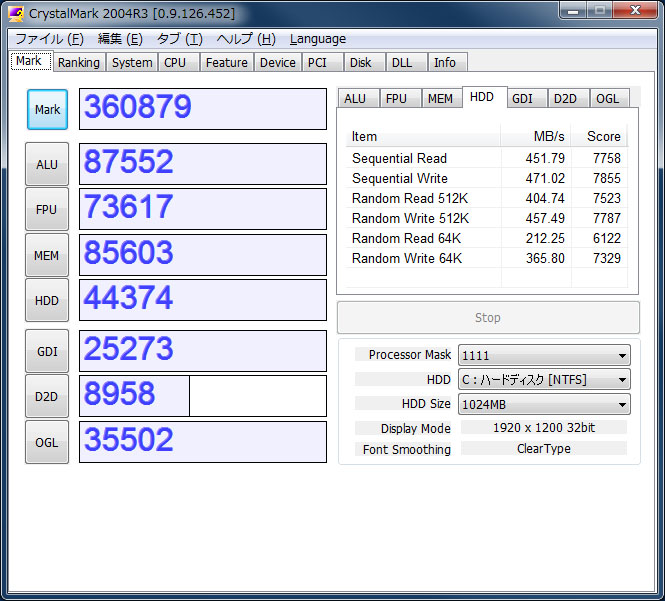
Task: Expand the HDD drive dropdown
Action: coord(544,379)
